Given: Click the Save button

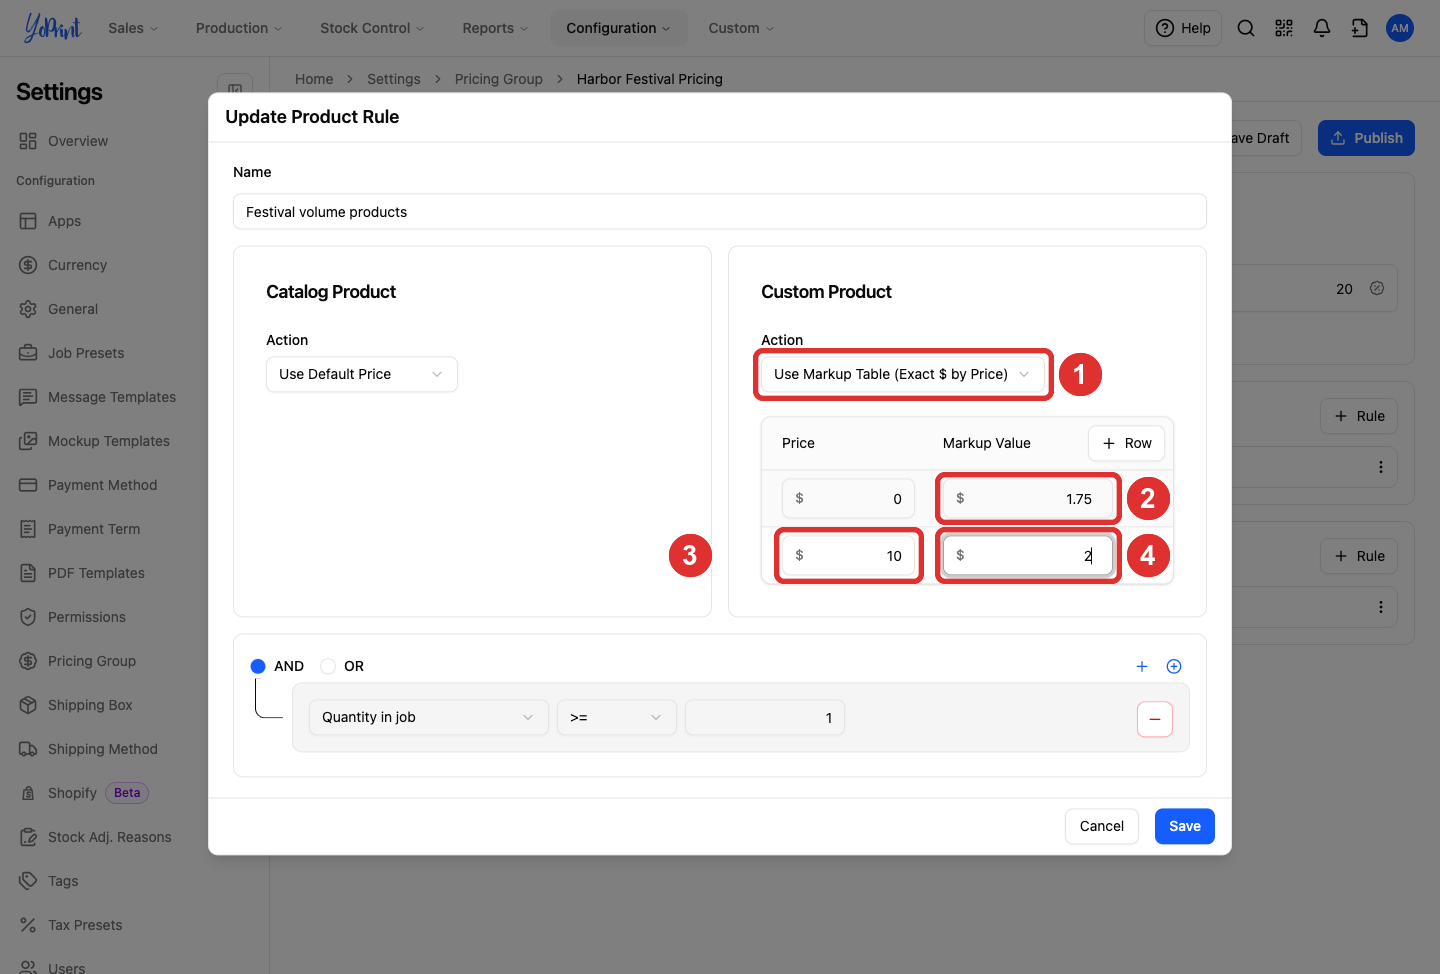Looking at the screenshot, I should coord(1185,826).
